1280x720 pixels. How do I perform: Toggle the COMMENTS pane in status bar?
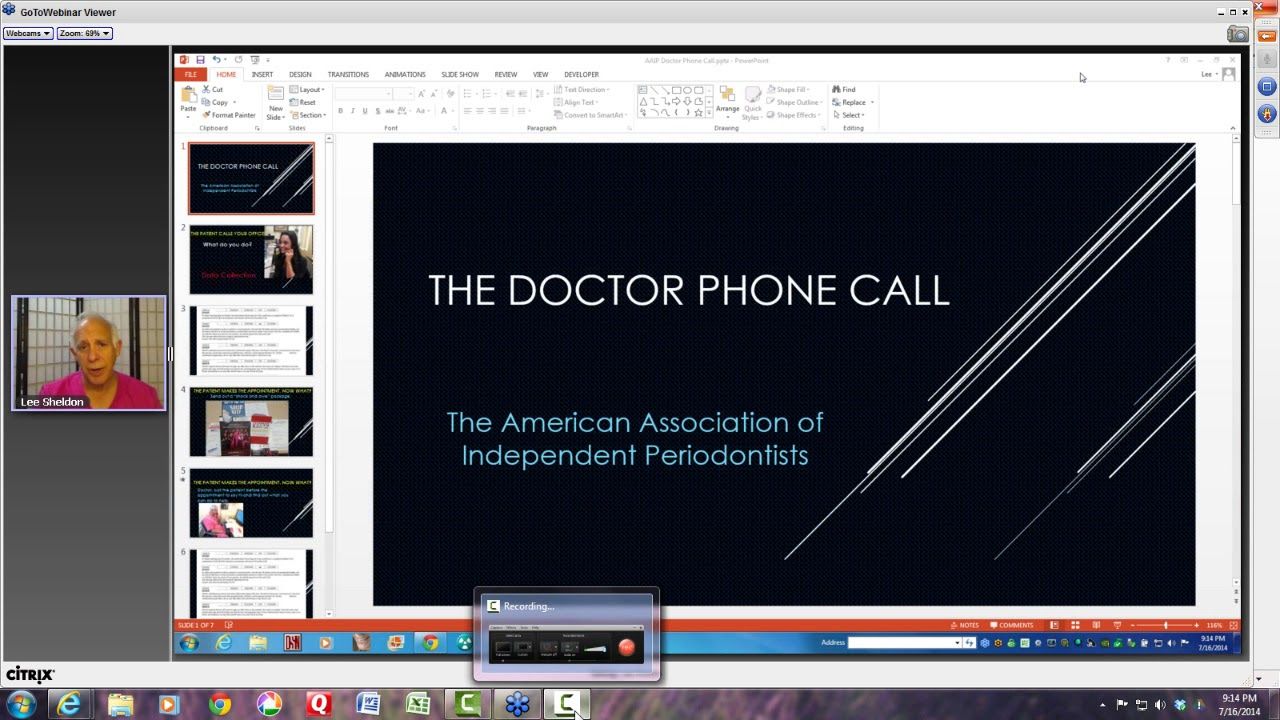pos(1011,625)
